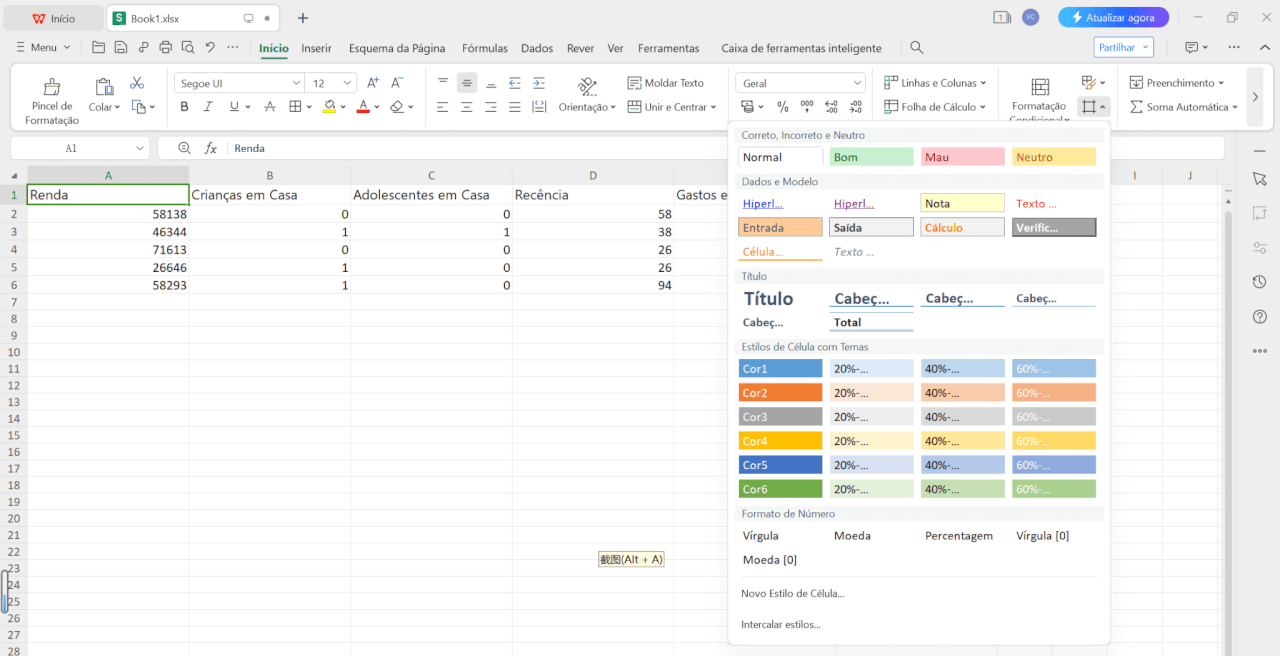Screen dimensions: 1280x656
Task: Click the percent style icon
Action: click(x=782, y=107)
